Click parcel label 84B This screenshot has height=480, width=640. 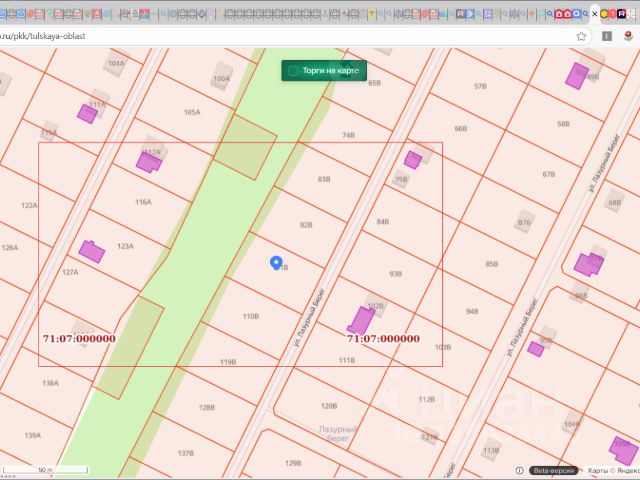[x=382, y=222]
